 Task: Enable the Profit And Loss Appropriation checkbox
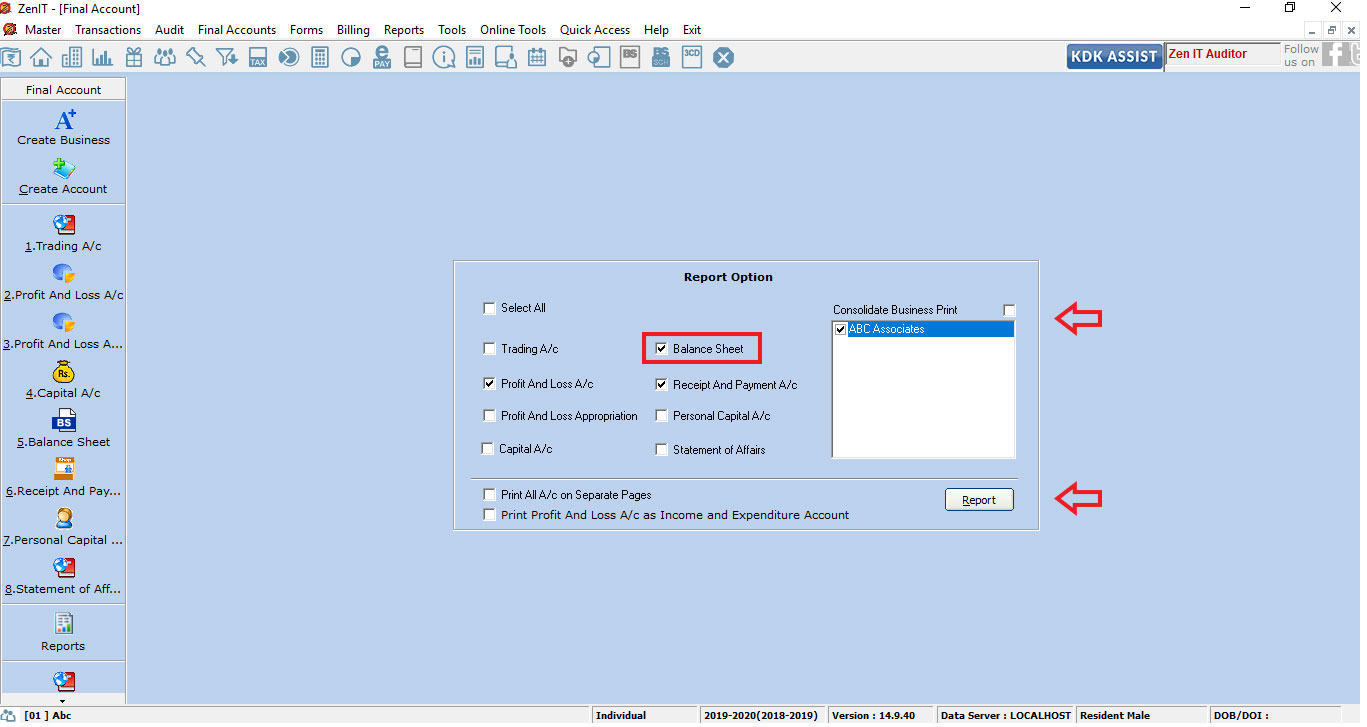489,415
